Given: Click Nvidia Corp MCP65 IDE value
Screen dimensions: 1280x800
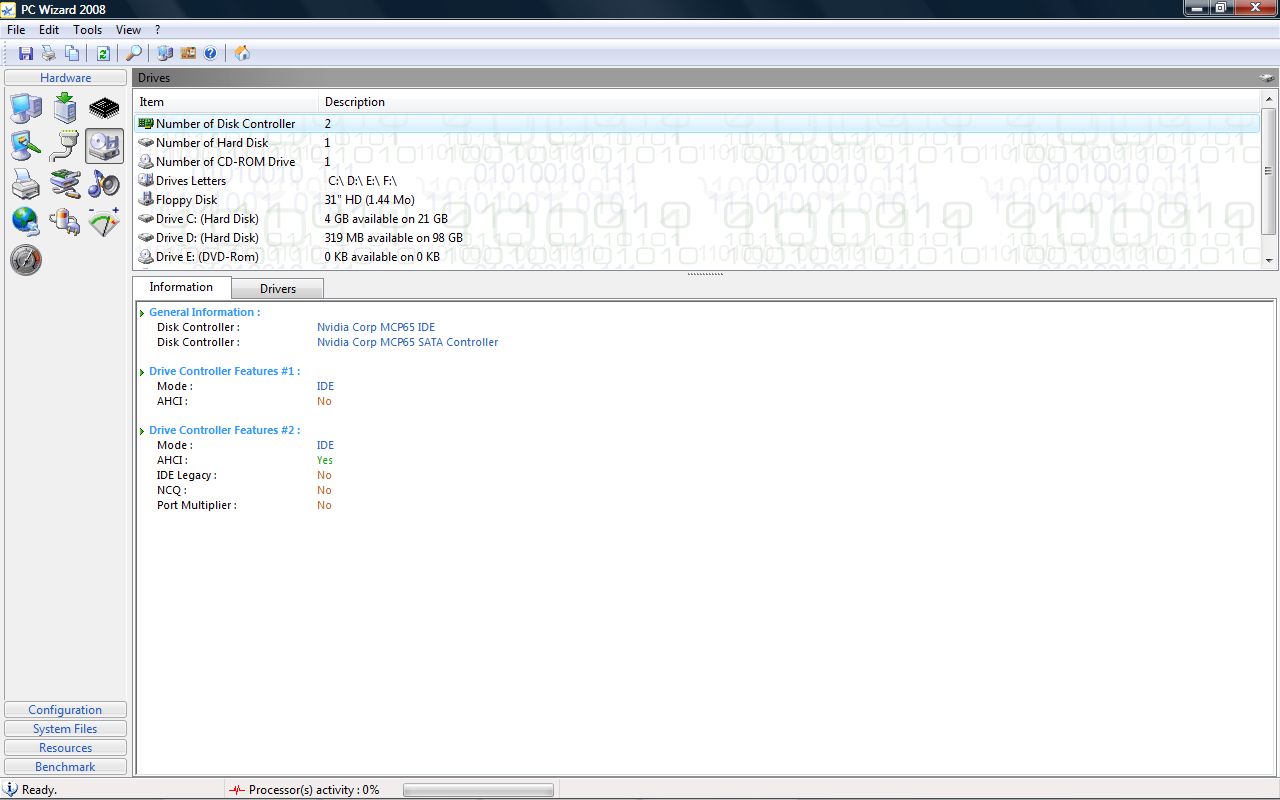Looking at the screenshot, I should [376, 327].
